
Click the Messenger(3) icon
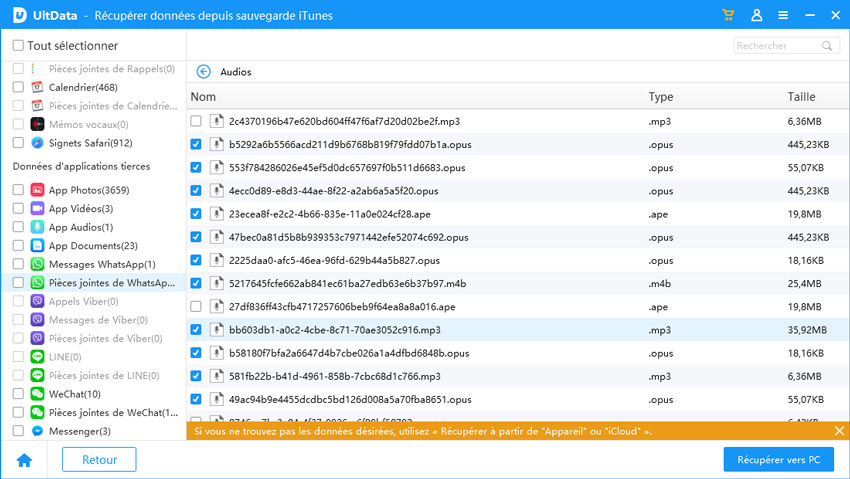tap(37, 431)
